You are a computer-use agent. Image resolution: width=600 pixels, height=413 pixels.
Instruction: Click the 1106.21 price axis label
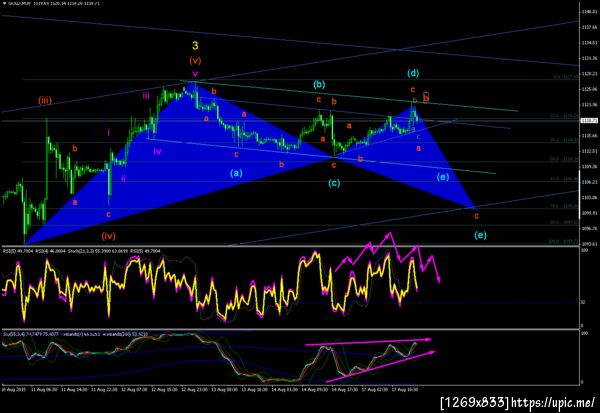click(x=590, y=182)
